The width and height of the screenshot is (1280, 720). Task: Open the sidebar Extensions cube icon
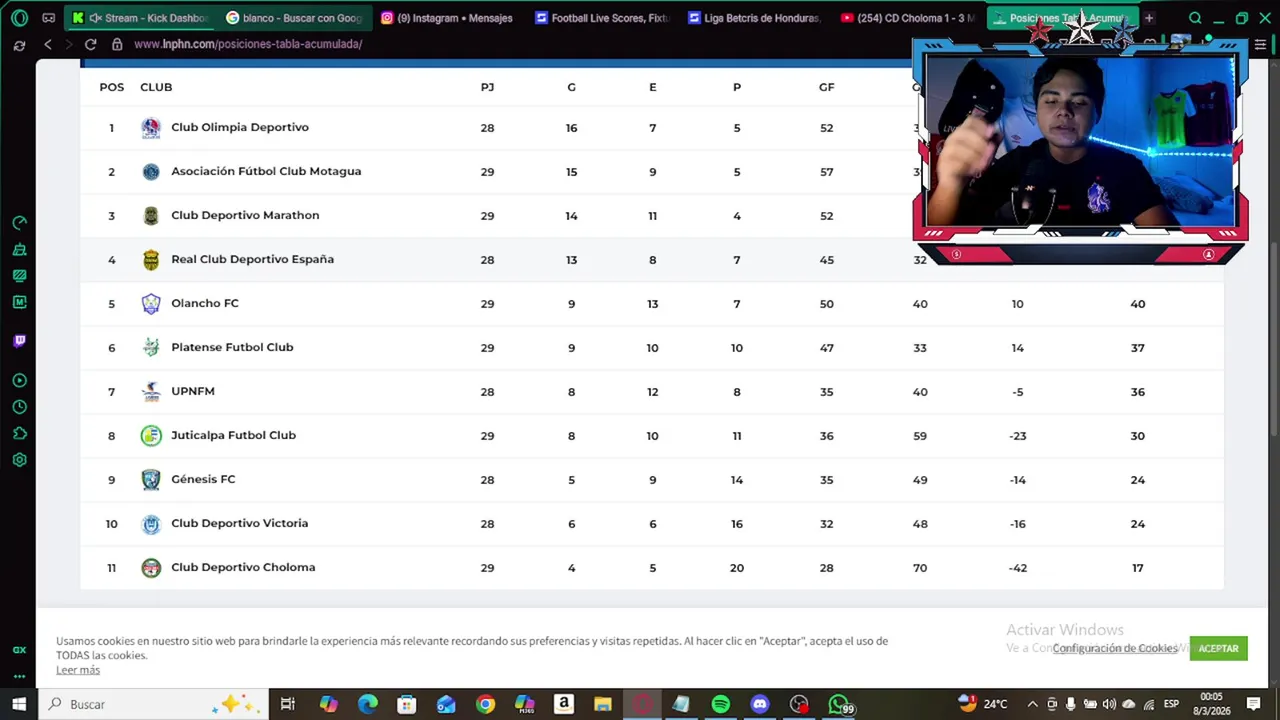pyautogui.click(x=19, y=433)
